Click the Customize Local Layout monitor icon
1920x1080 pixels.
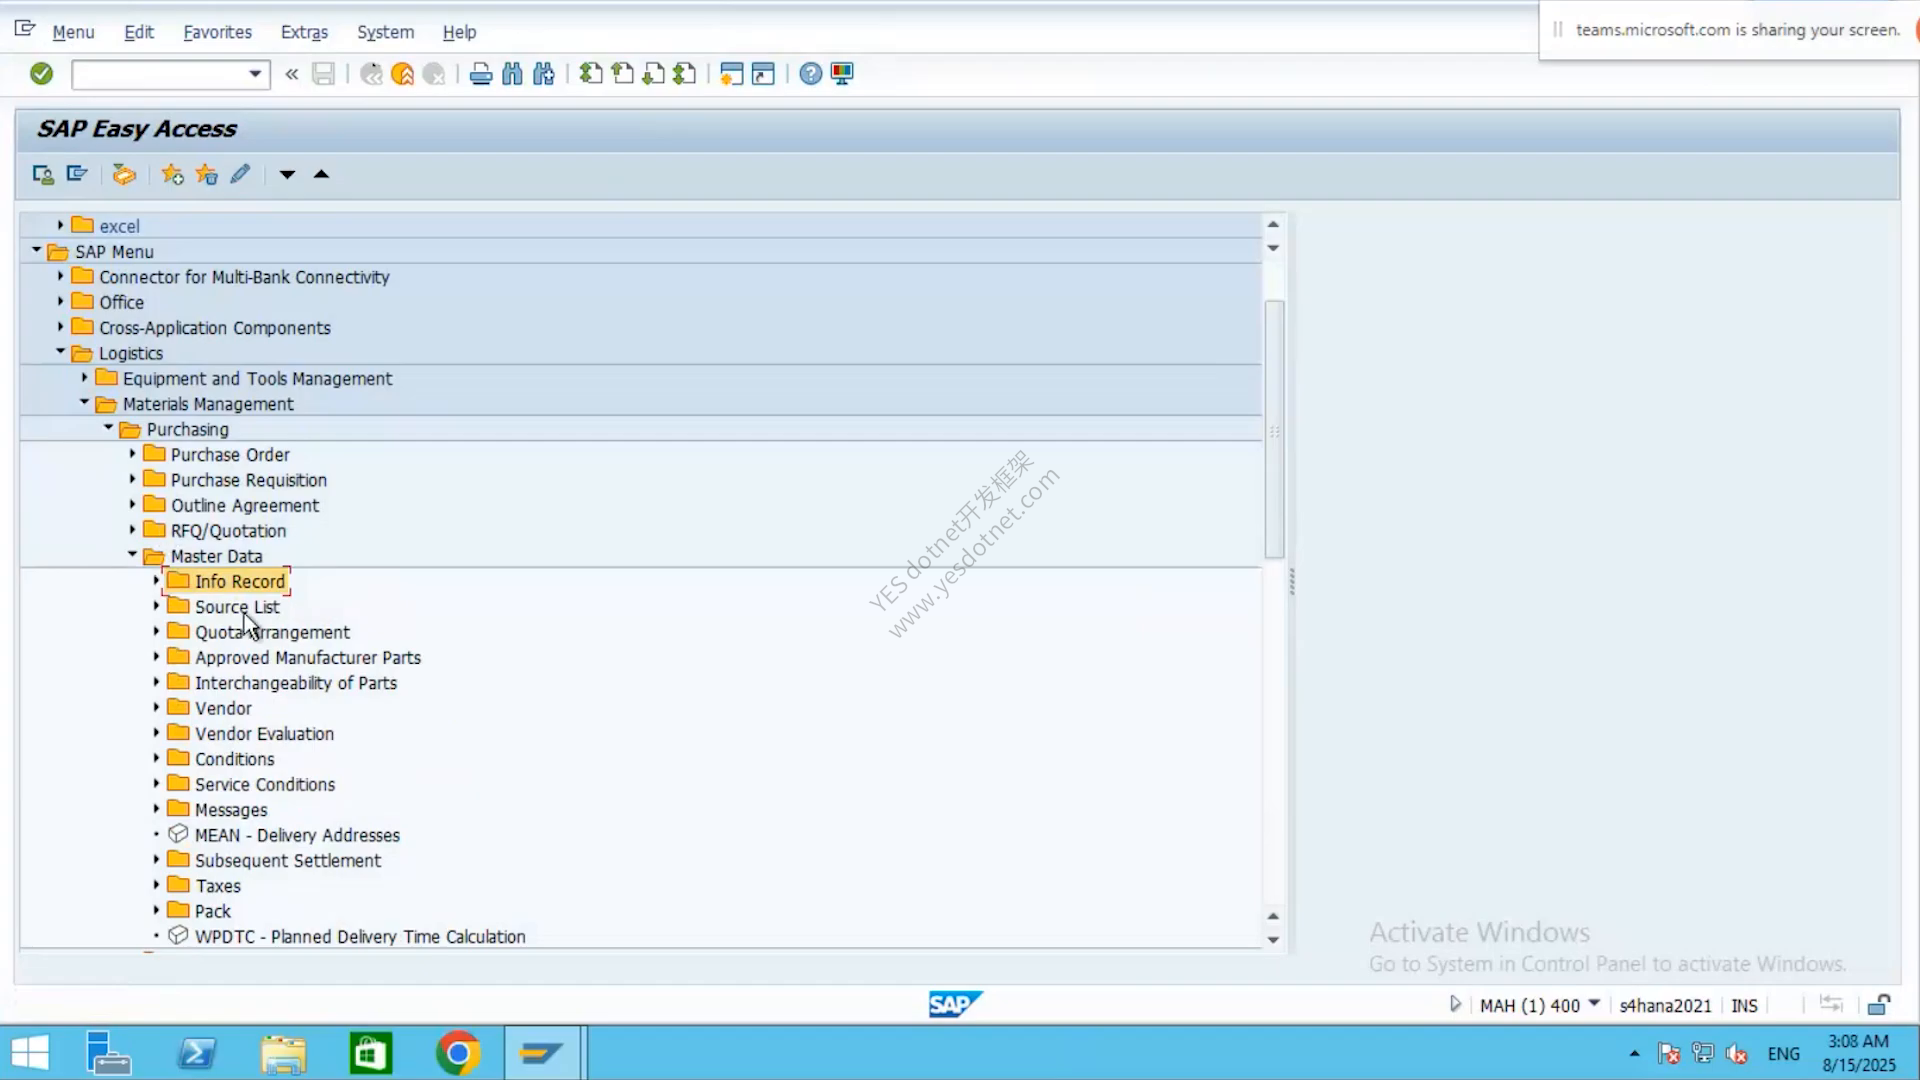[x=842, y=74]
